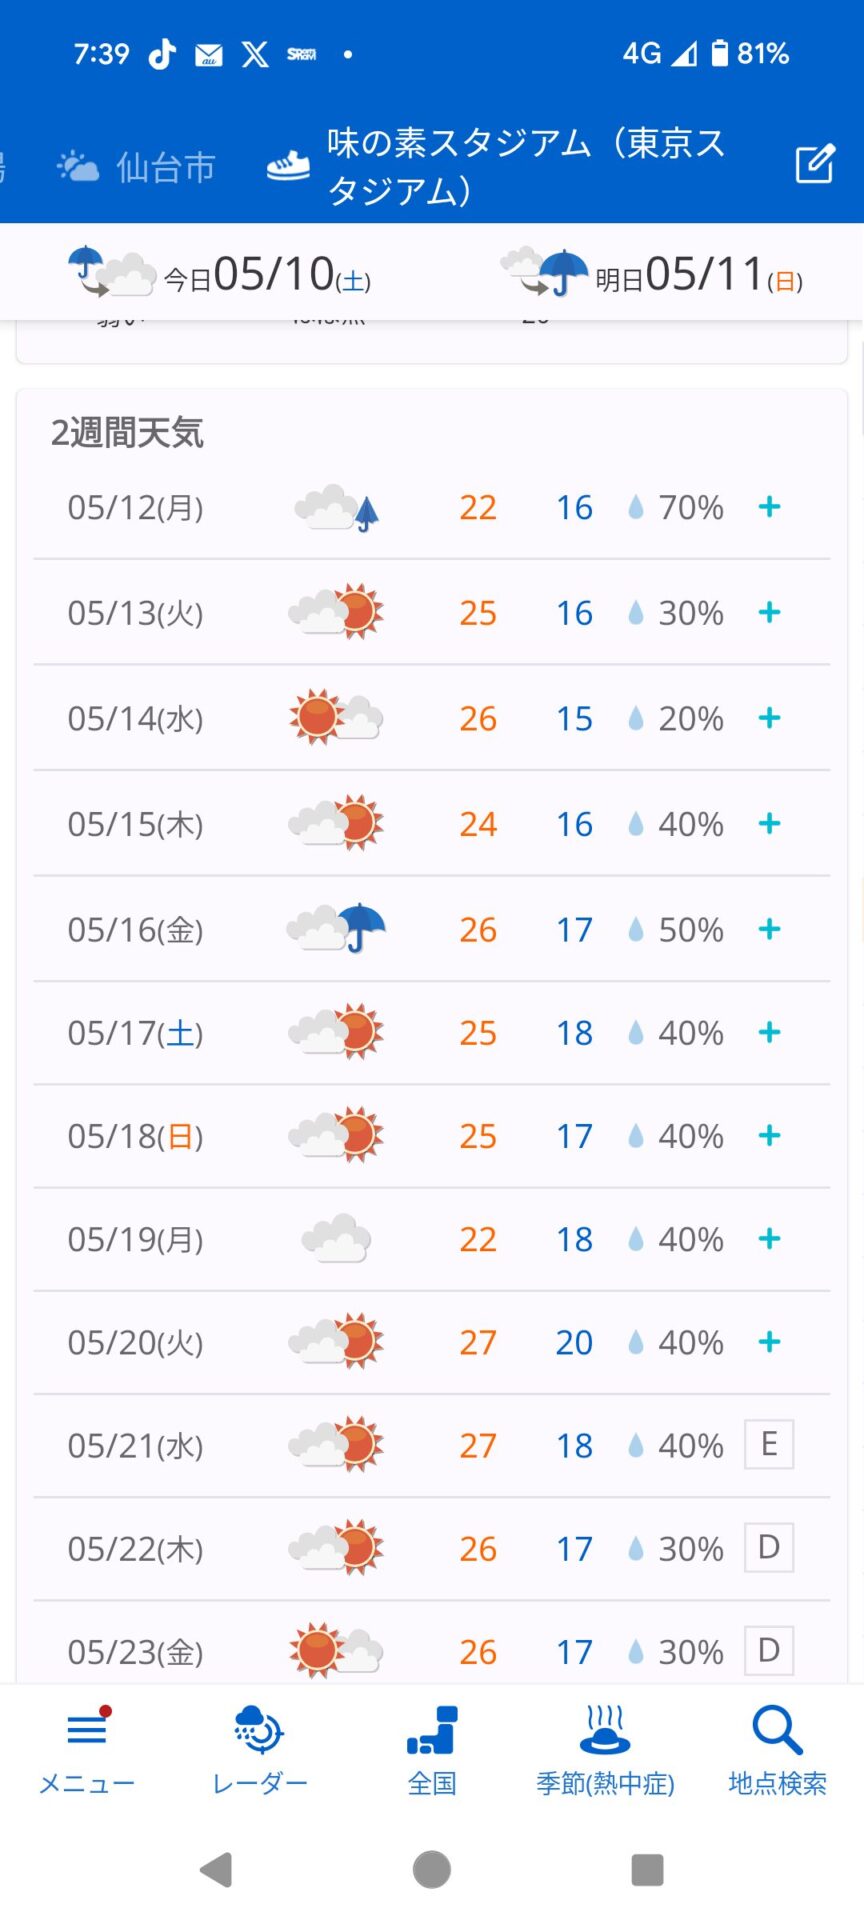864x1920 pixels.
Task: Expand details for 05/12 forecast row
Action: point(769,507)
